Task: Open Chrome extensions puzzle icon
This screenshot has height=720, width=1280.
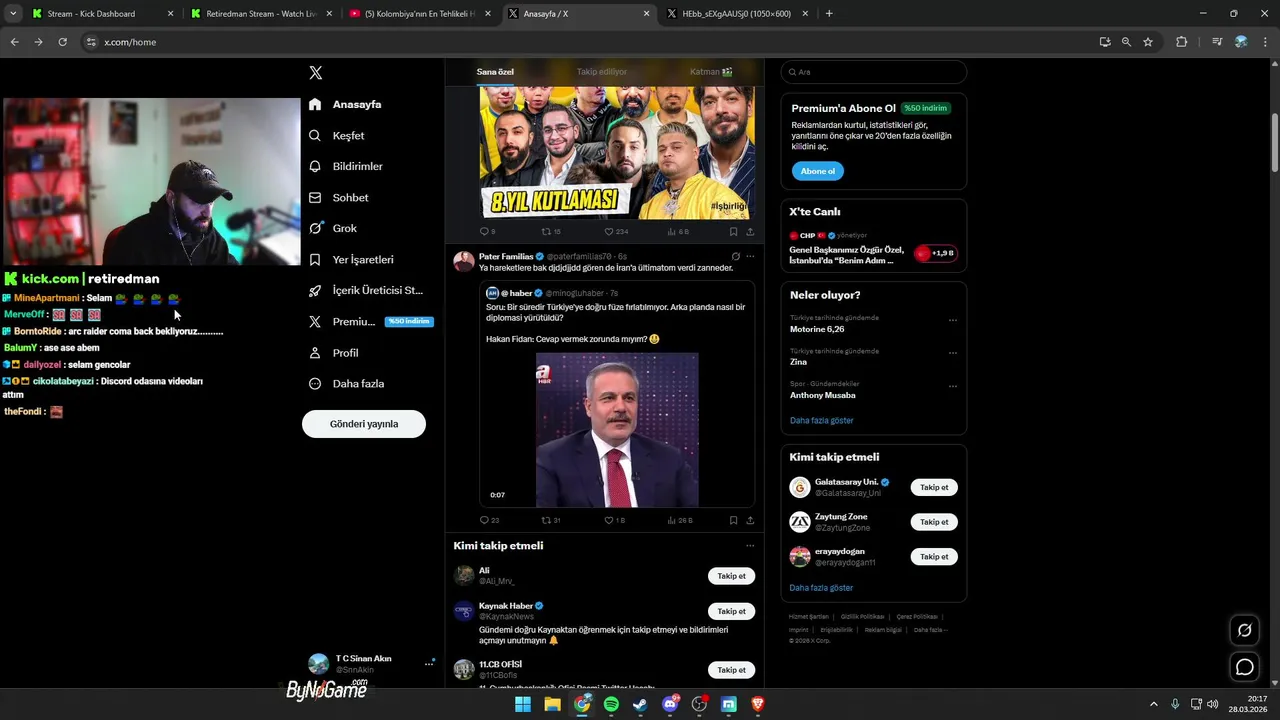Action: click(1181, 42)
